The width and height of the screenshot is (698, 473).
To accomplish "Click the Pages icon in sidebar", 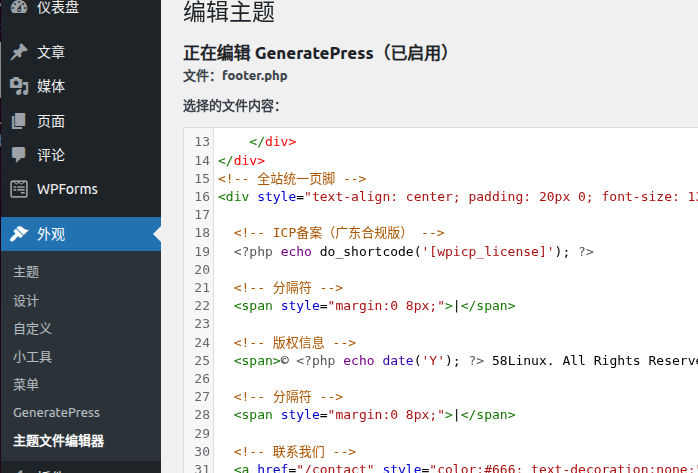I will [19, 121].
